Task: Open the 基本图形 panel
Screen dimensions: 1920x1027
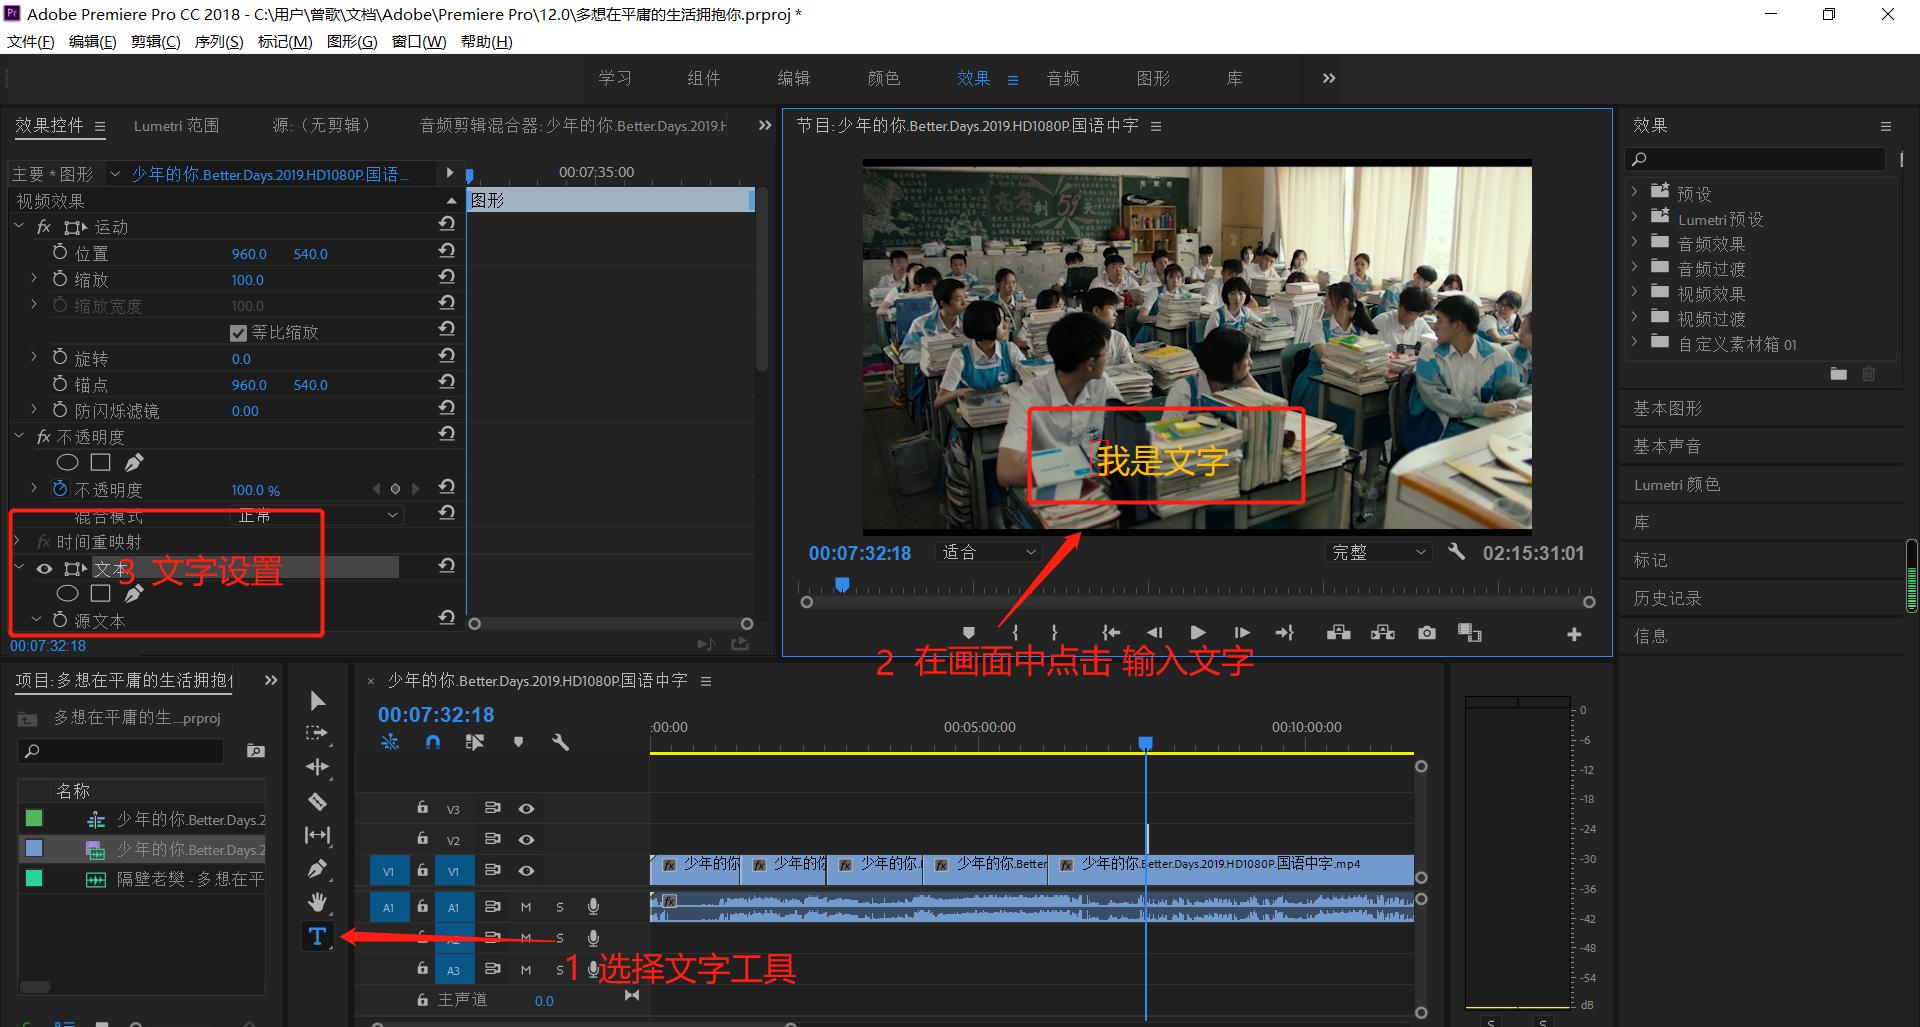Action: (x=1667, y=408)
